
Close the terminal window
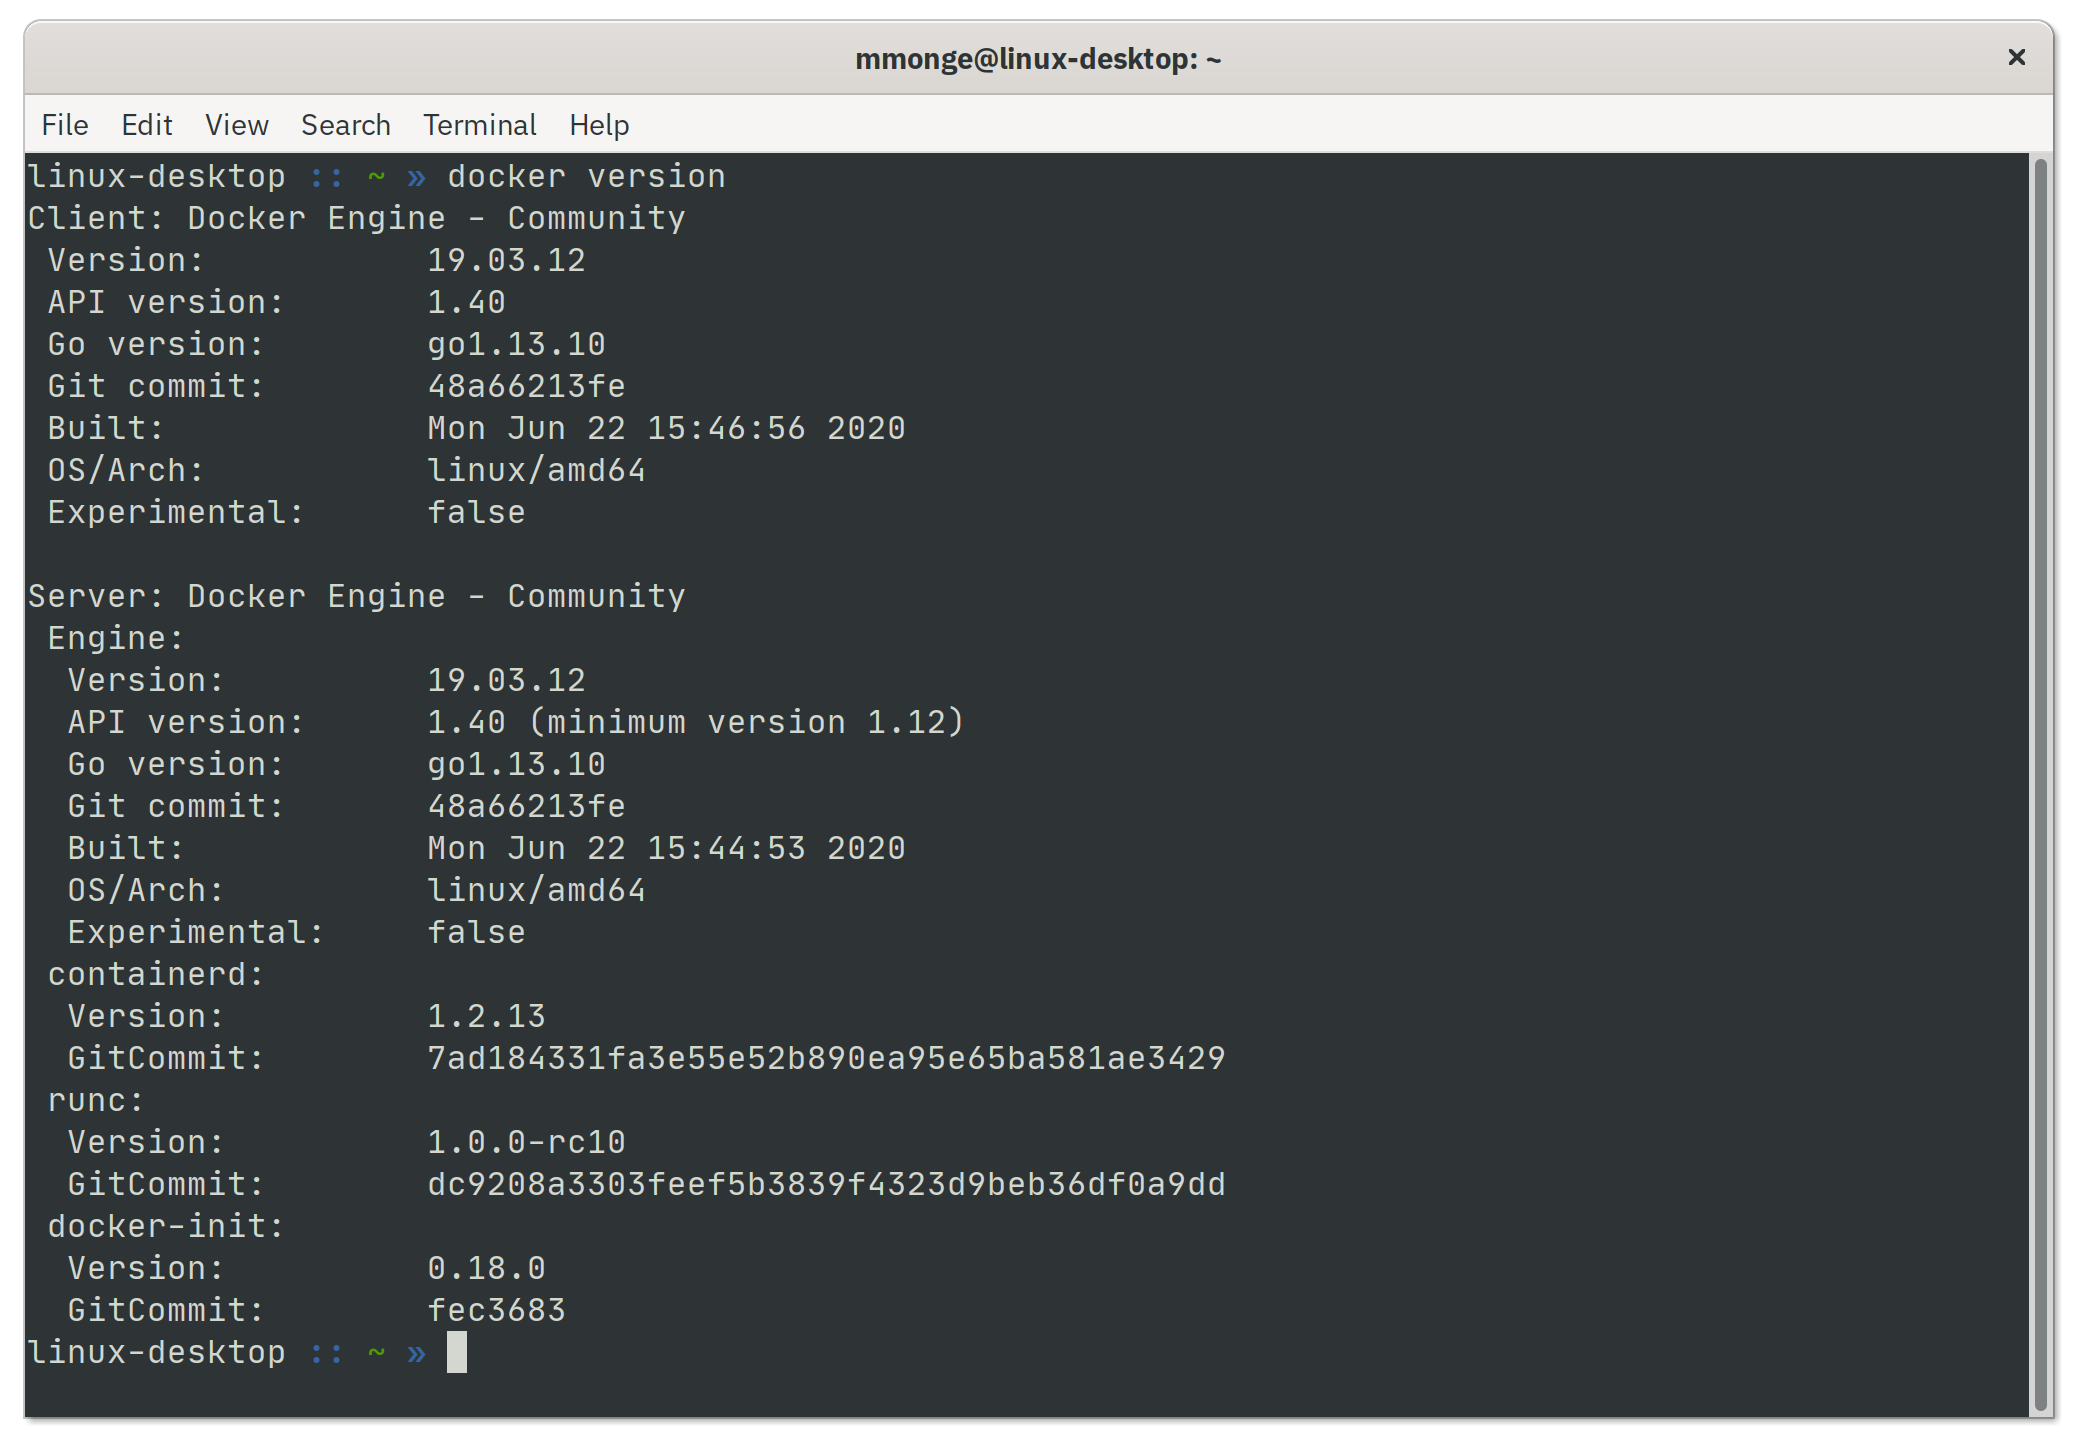coord(2016,58)
